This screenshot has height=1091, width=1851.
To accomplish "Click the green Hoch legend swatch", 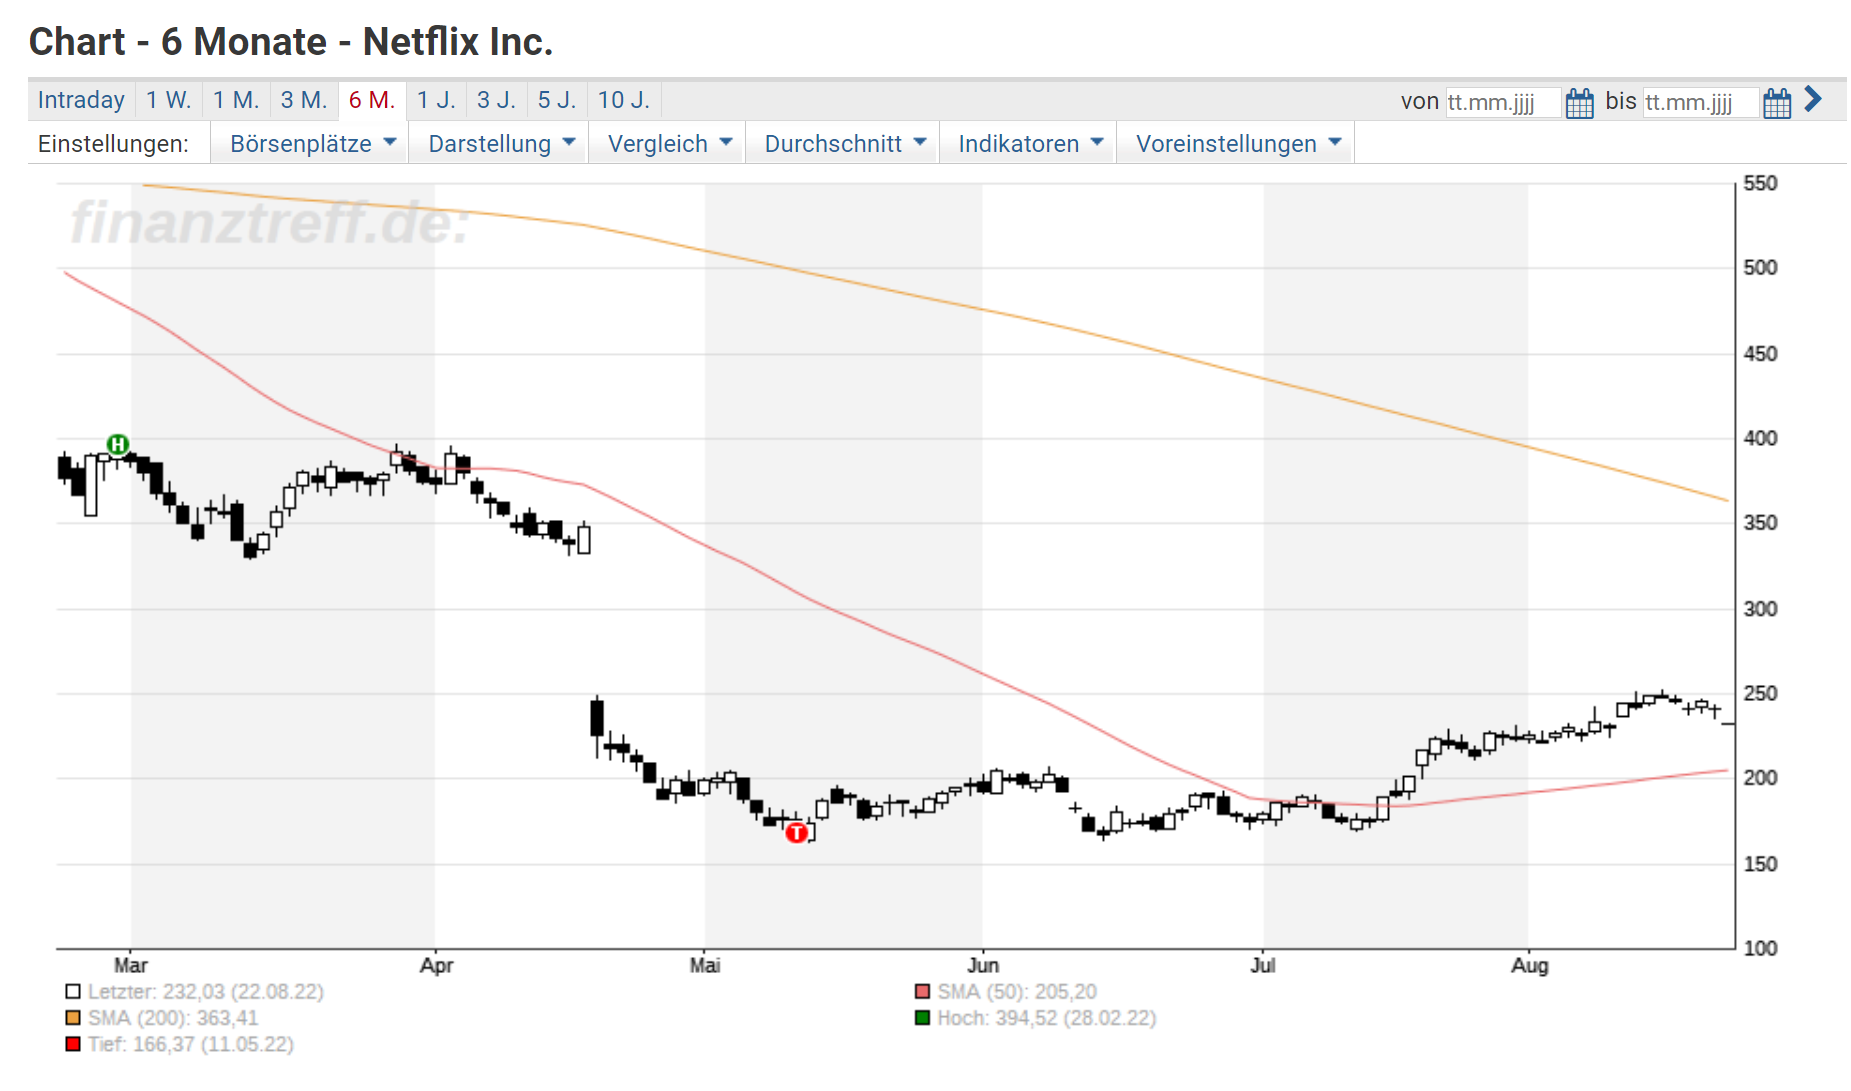I will tap(922, 1018).
